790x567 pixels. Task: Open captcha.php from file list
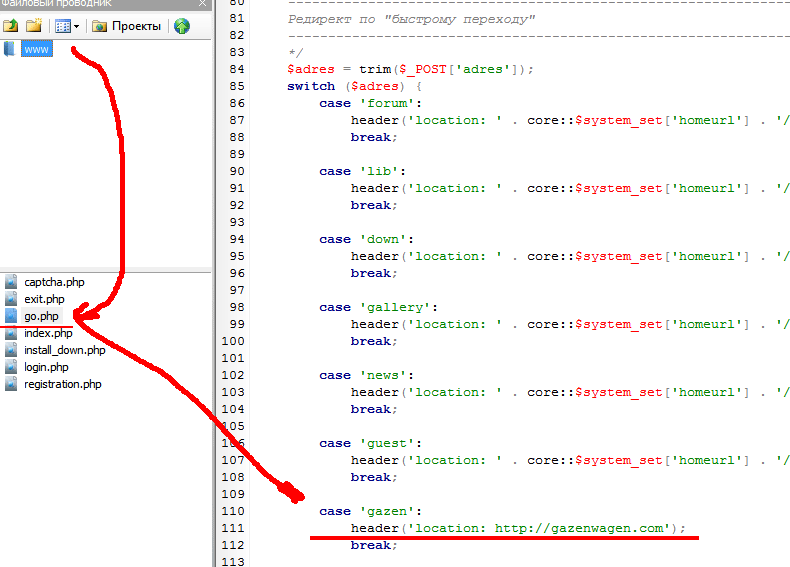54,282
